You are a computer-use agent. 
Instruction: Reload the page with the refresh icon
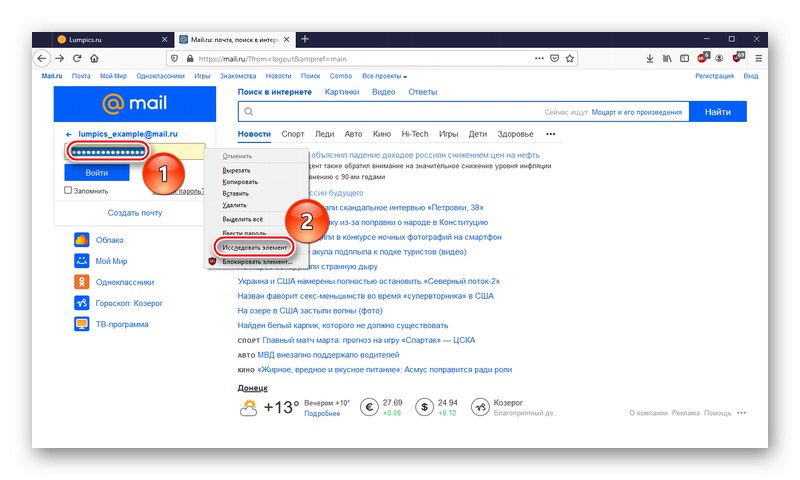point(77,58)
